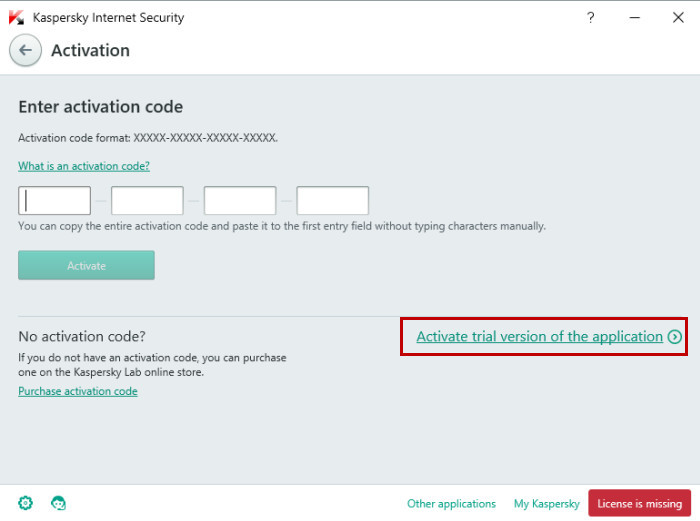
Task: Go back using the arrow beside Activation
Action: point(26,50)
